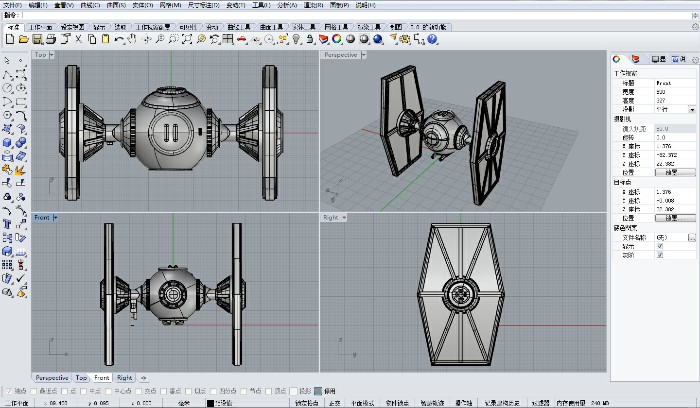Toggle the 投影 (Project) osnap checkbox
Image resolution: width=700 pixels, height=408 pixels.
293,391
